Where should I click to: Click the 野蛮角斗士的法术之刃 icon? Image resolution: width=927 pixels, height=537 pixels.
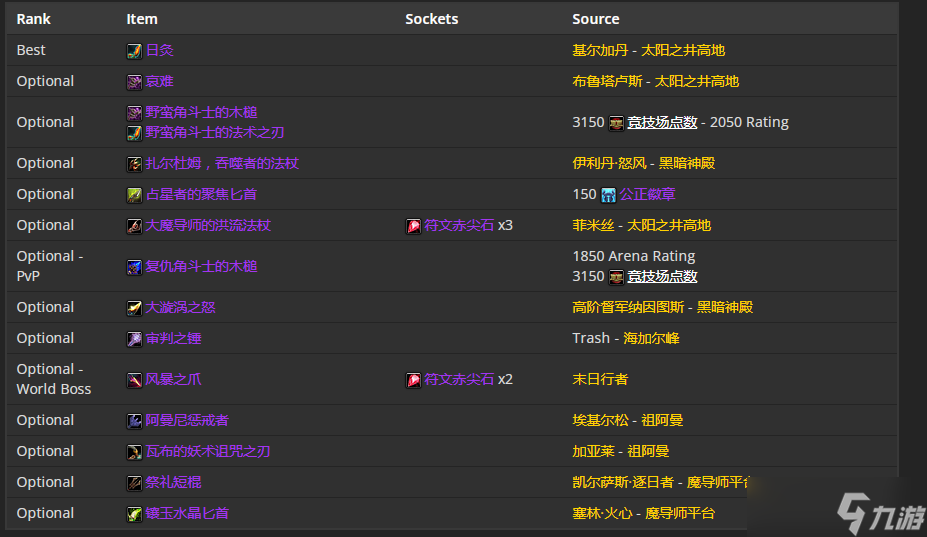[134, 132]
